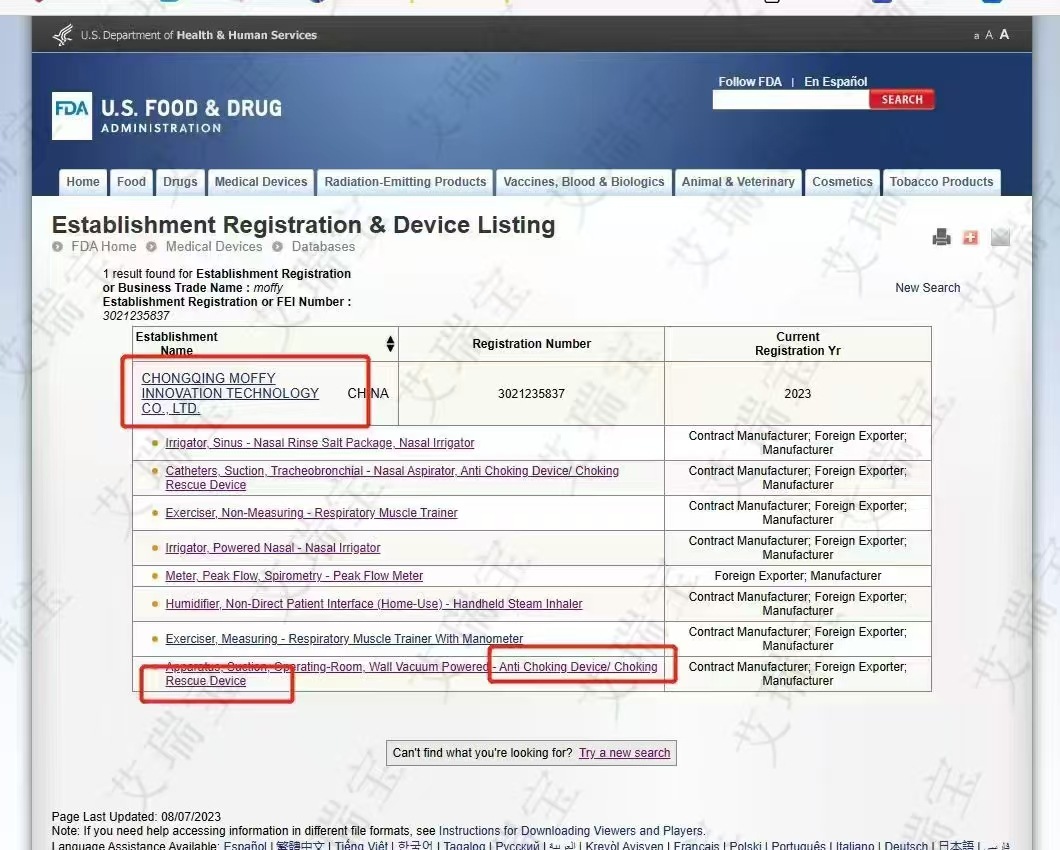Screen dimensions: 1060x850
Task: Click Establishment Registration & Device Listing heading
Action: click(x=304, y=225)
